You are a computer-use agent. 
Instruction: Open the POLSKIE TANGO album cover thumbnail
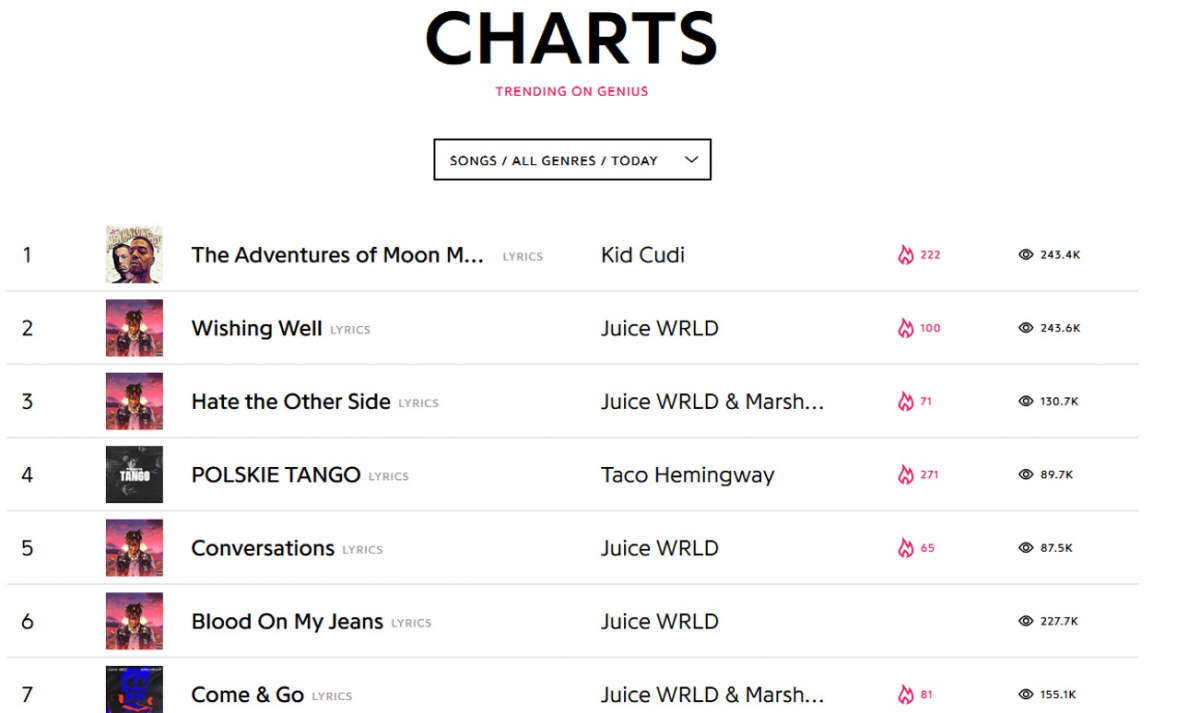tap(134, 475)
